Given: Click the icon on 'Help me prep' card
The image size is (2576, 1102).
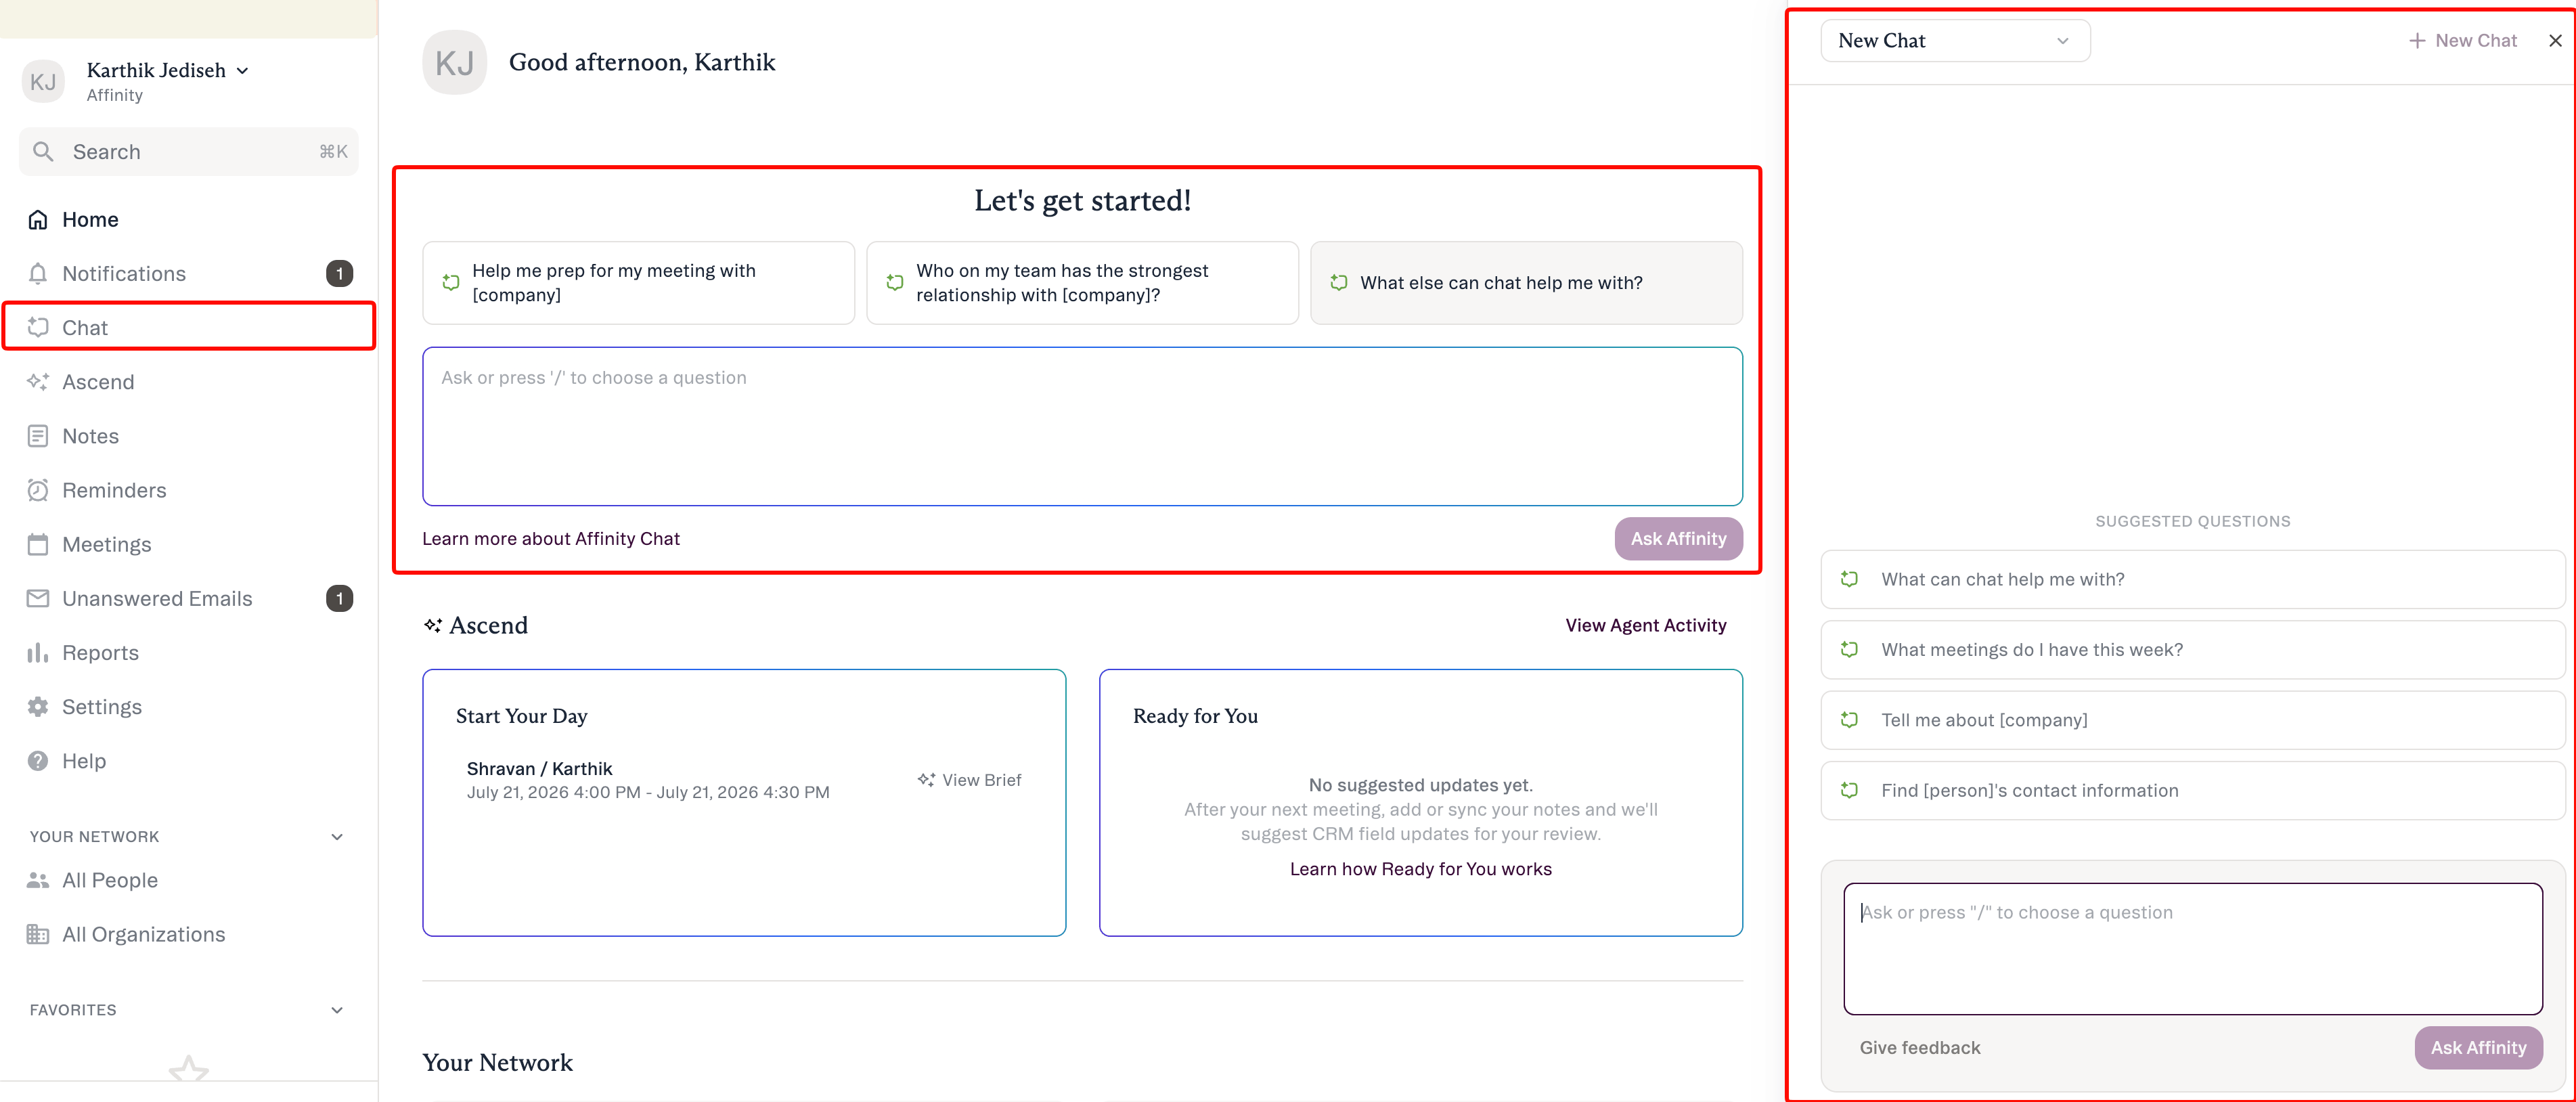Looking at the screenshot, I should coord(451,282).
